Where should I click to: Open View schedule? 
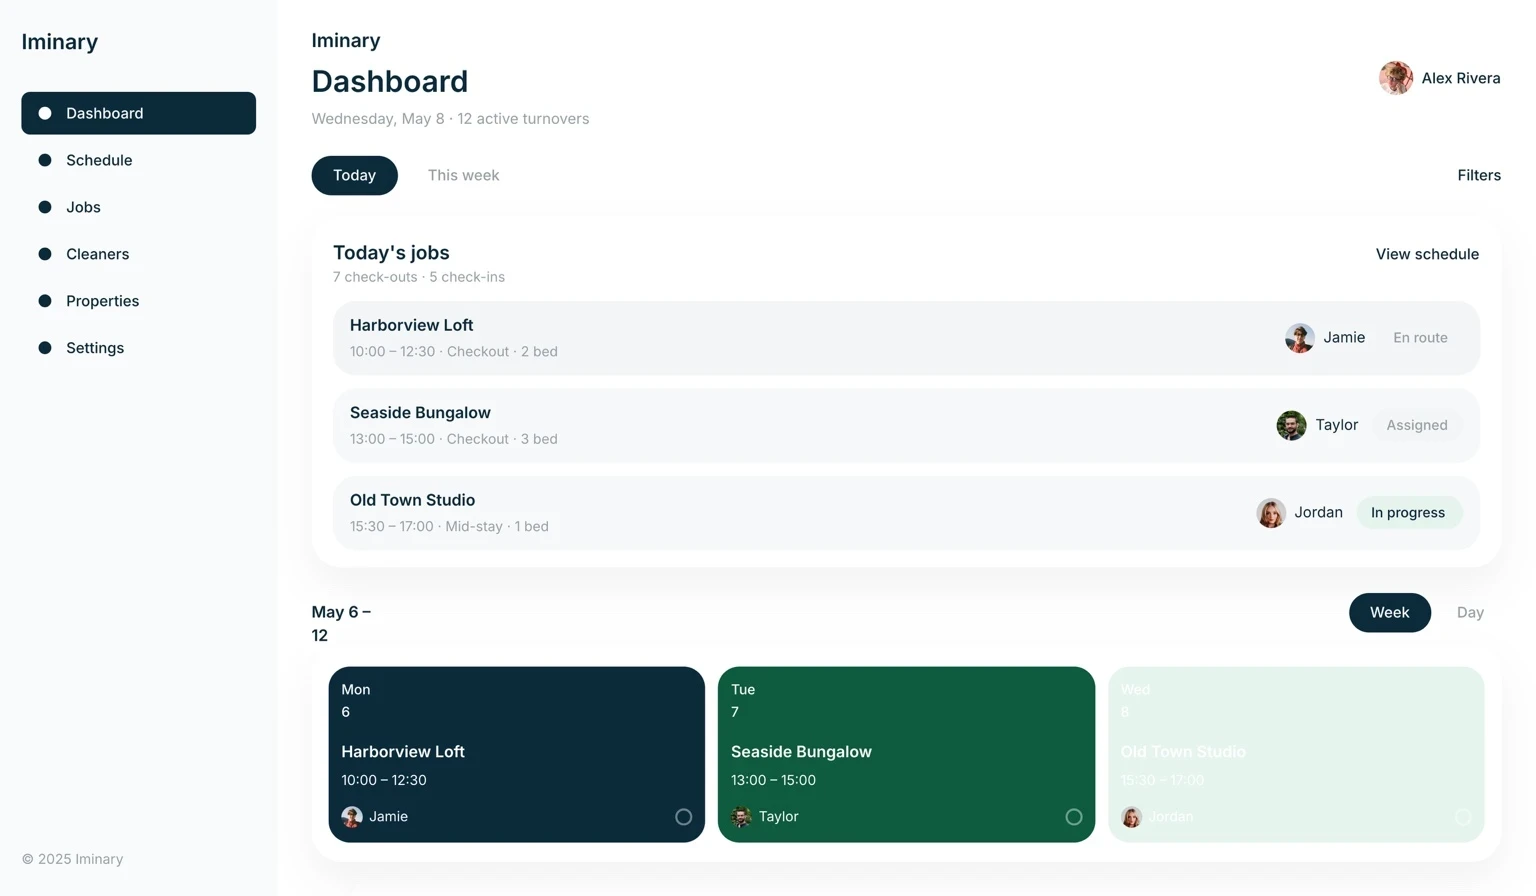tap(1427, 254)
